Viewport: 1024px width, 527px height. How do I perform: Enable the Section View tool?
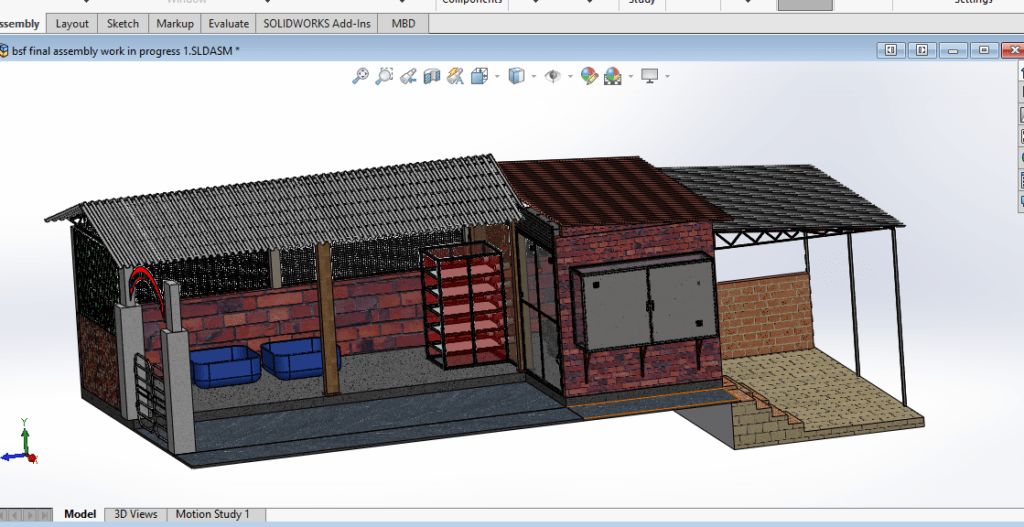pos(432,76)
